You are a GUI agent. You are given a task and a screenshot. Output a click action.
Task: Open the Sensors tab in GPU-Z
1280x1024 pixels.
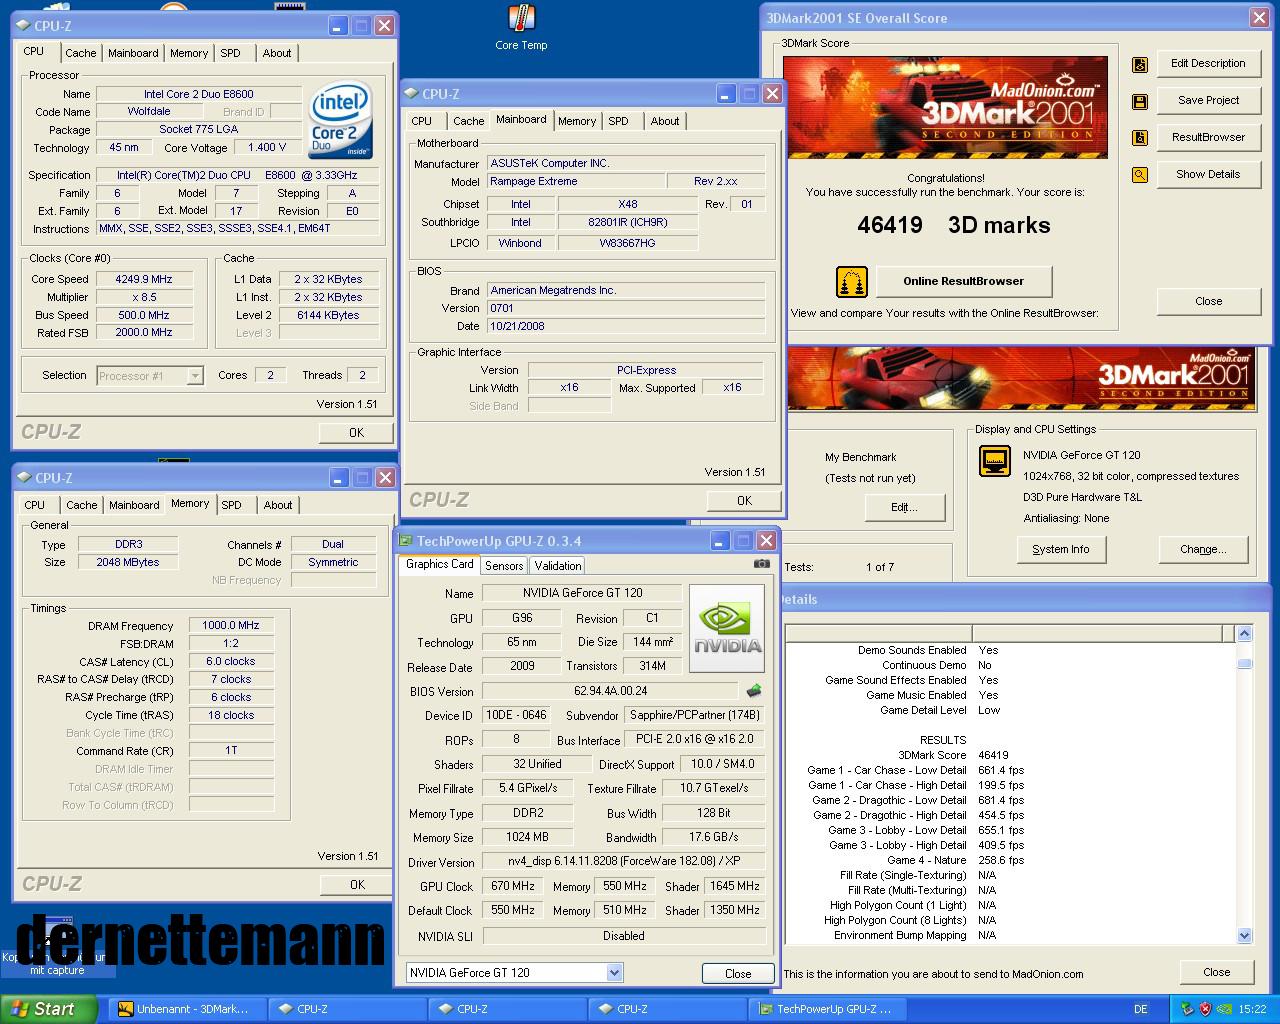pos(504,566)
